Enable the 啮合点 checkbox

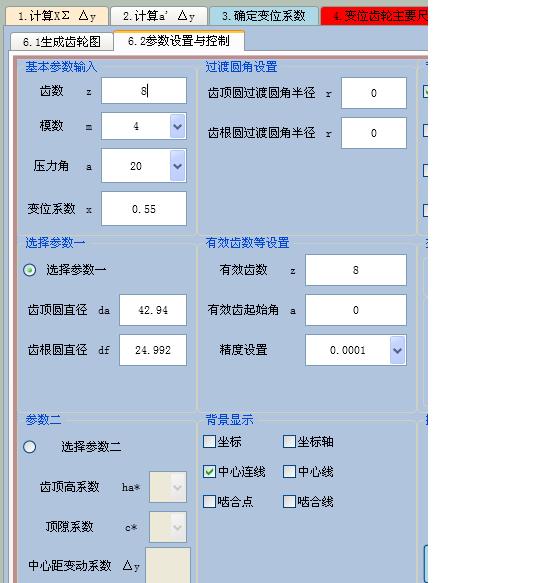pos(209,501)
